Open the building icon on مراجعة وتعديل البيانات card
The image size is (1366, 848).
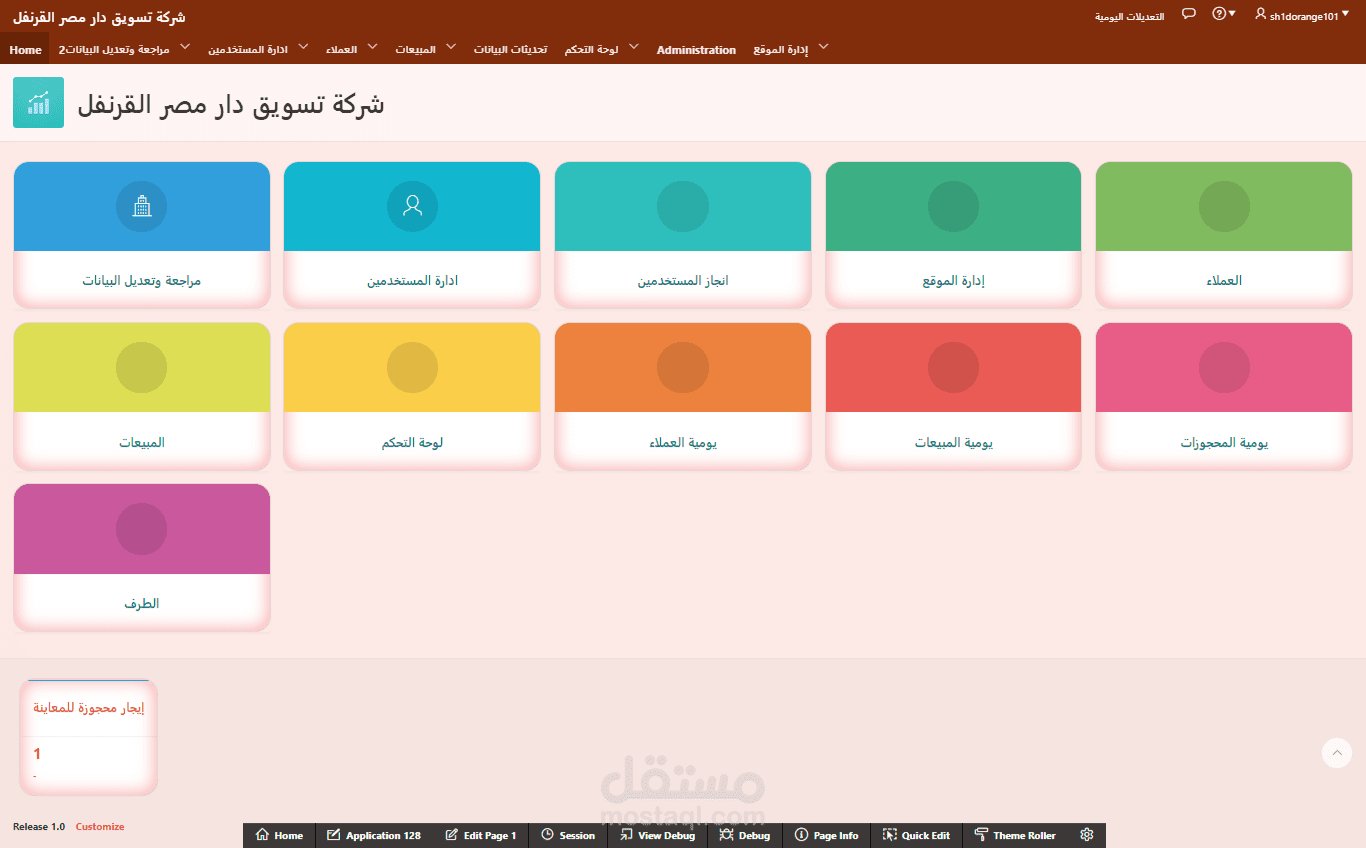(x=142, y=206)
